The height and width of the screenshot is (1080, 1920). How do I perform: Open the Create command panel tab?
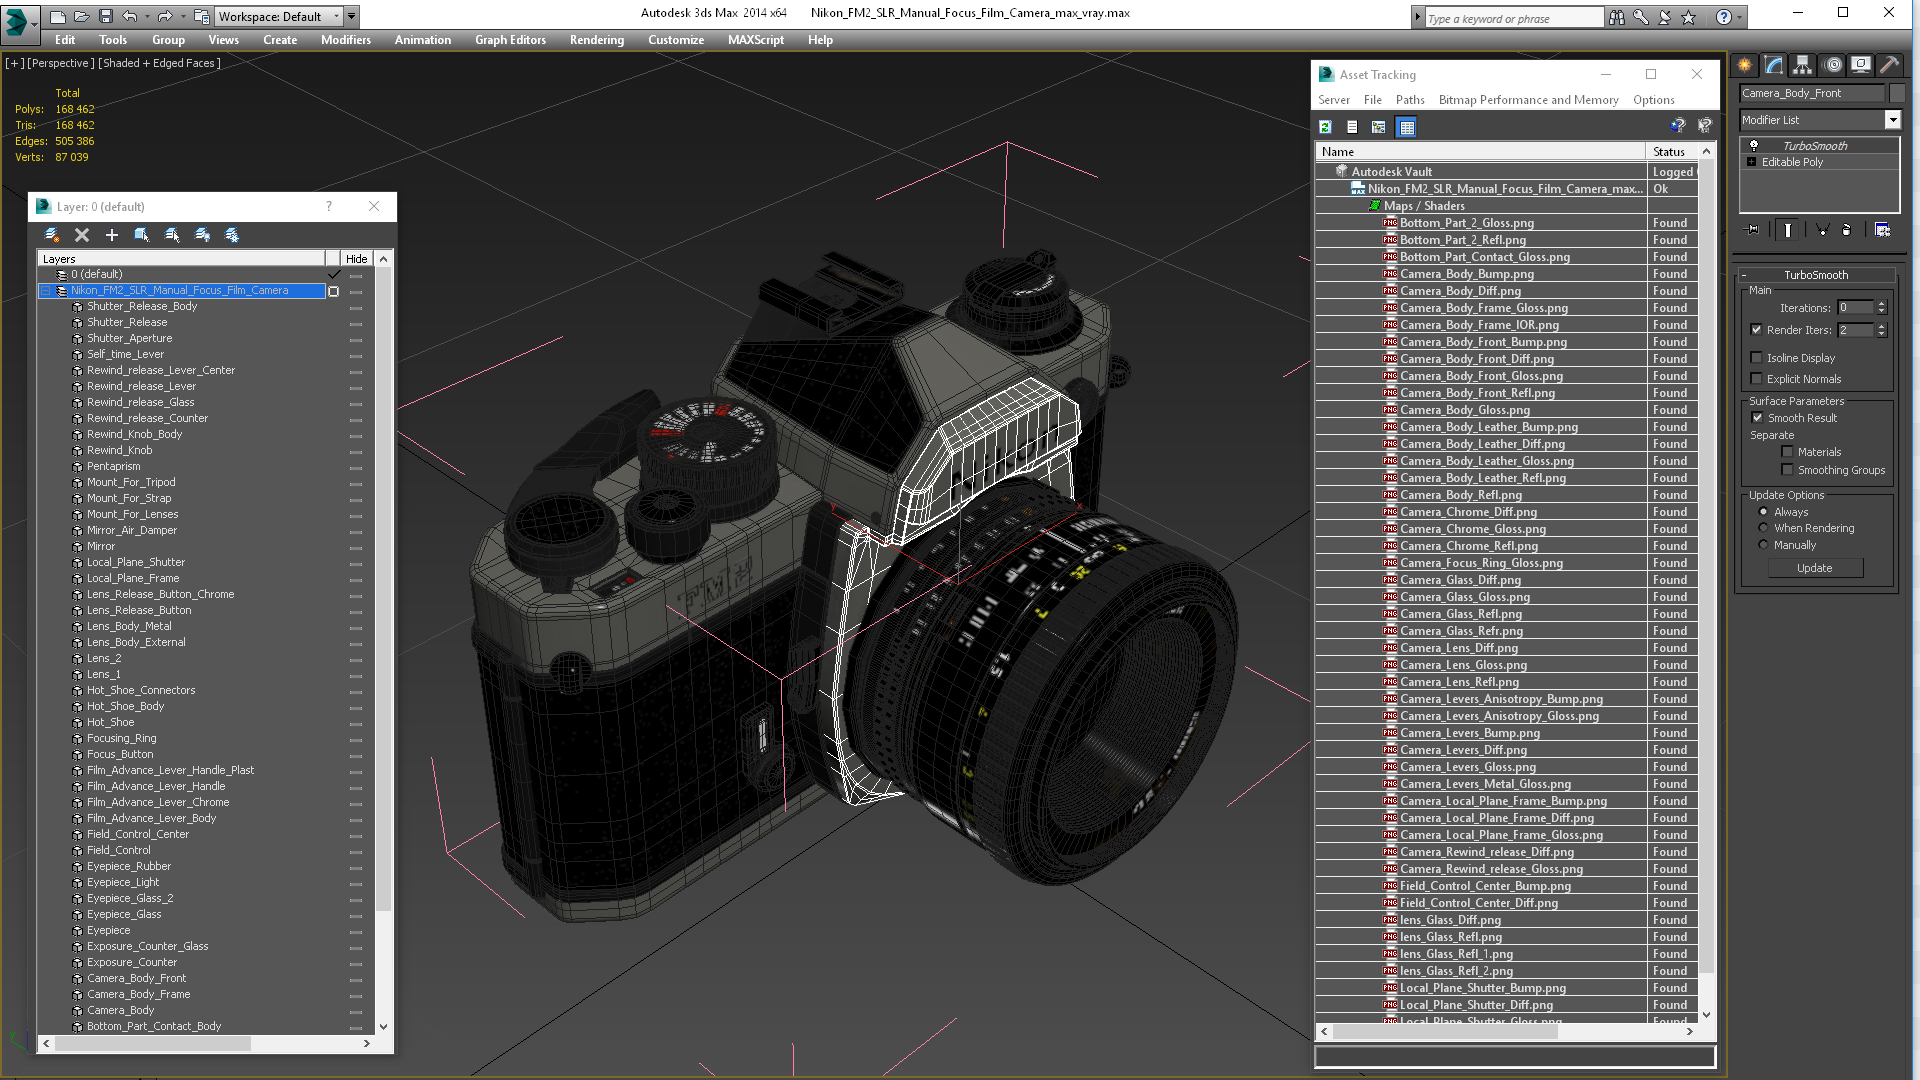[1745, 65]
